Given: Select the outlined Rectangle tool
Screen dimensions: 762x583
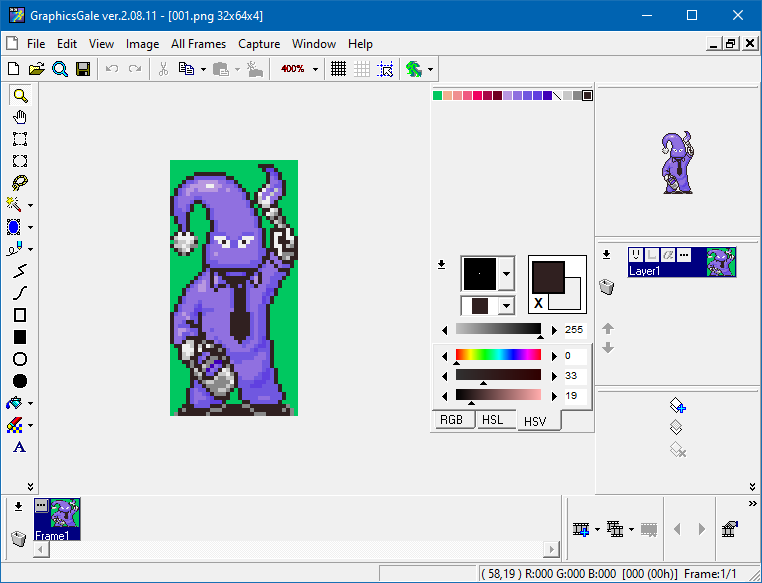Looking at the screenshot, I should [x=20, y=315].
